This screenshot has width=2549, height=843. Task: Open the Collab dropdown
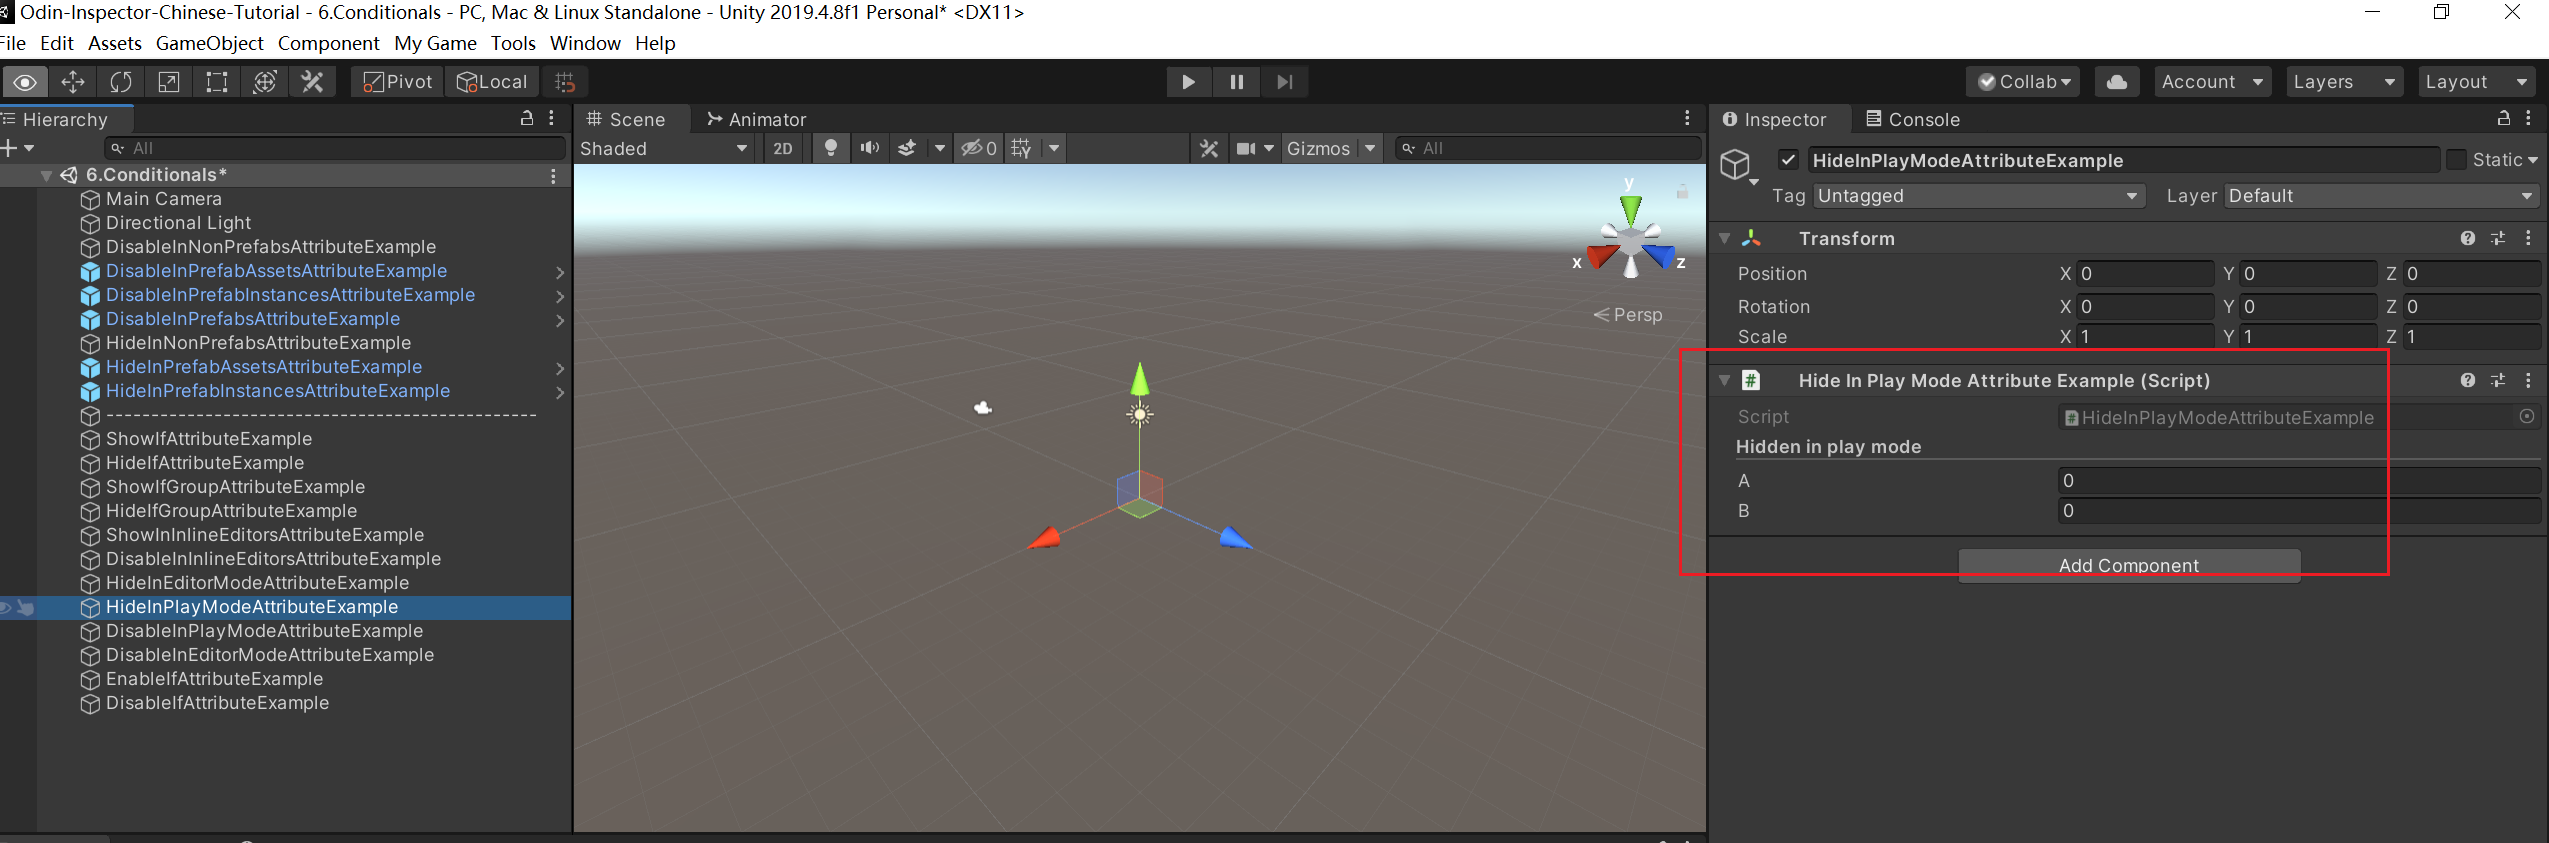tap(2023, 82)
